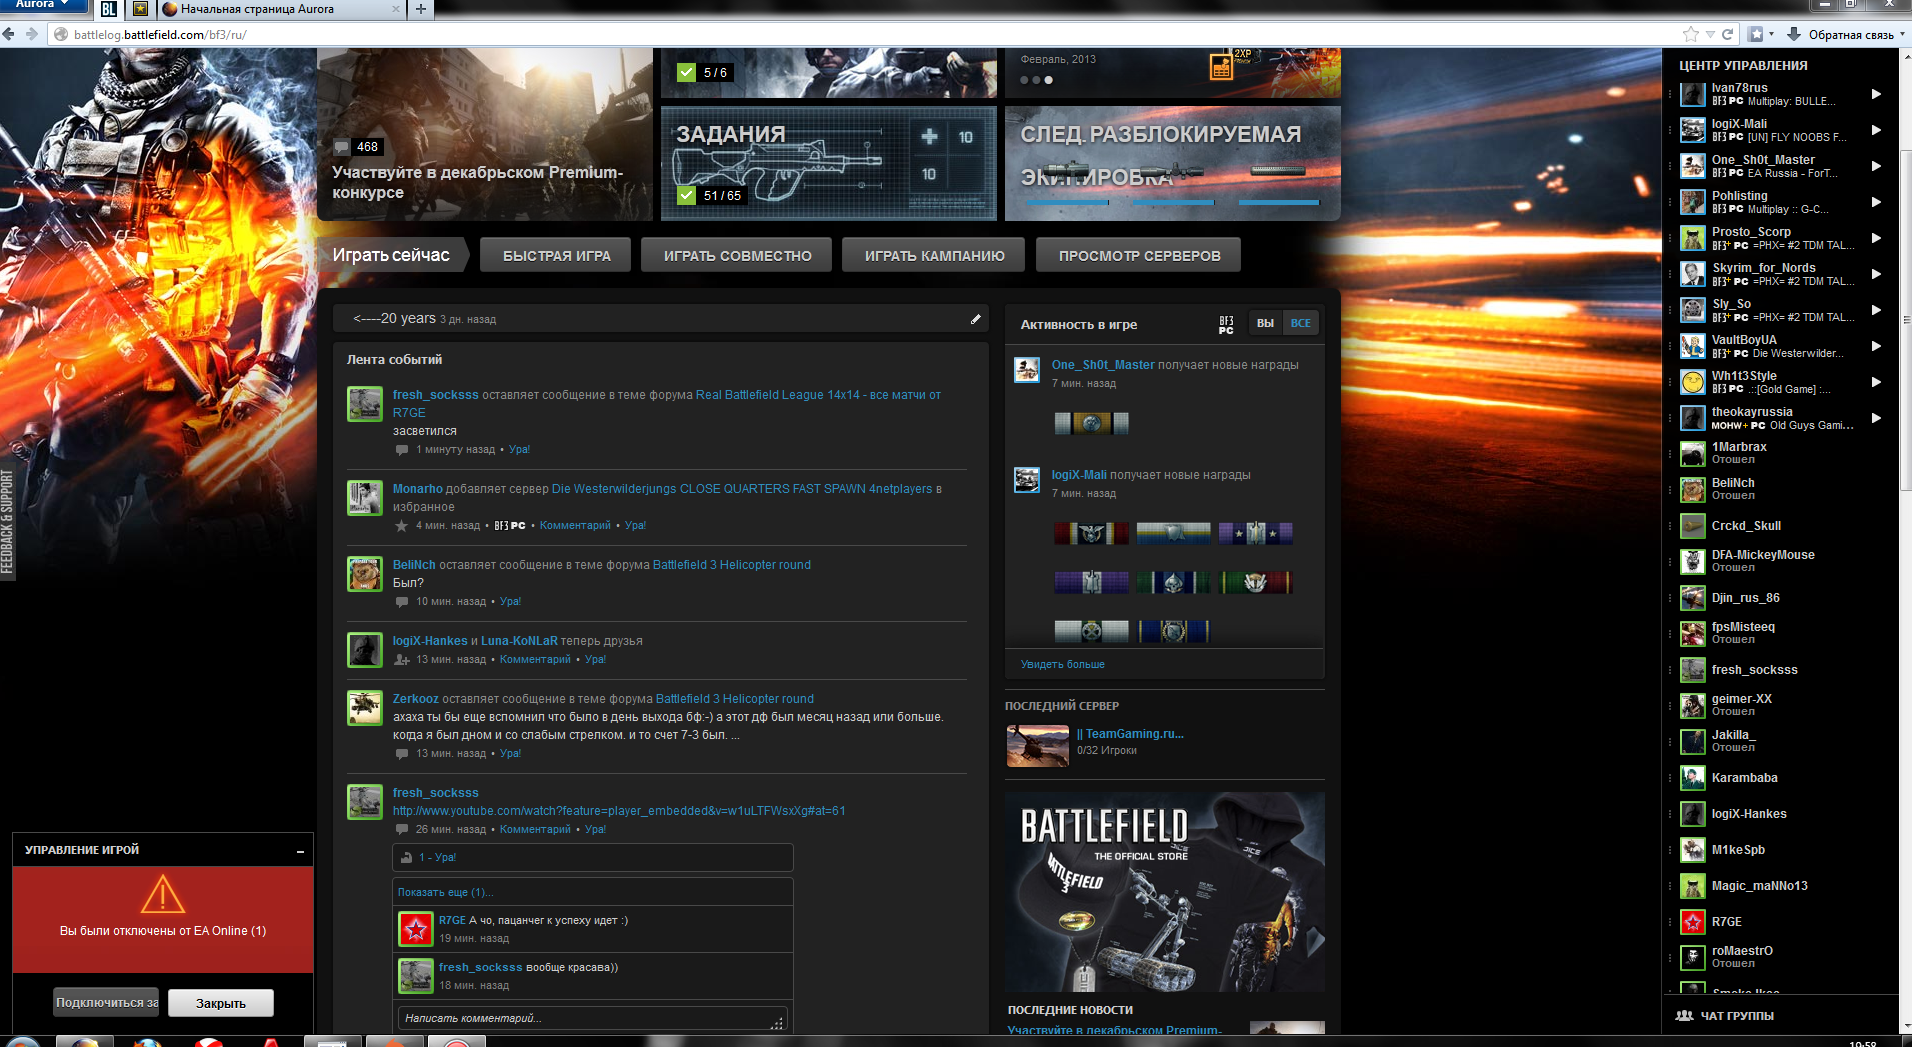Image resolution: width=1912 pixels, height=1047 pixels.
Task: Open the YouTube link posted by fresh_socksss
Action: (619, 811)
